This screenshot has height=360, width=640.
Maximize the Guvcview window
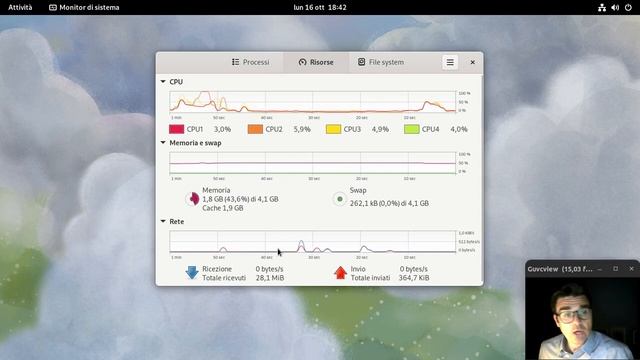coord(616,269)
